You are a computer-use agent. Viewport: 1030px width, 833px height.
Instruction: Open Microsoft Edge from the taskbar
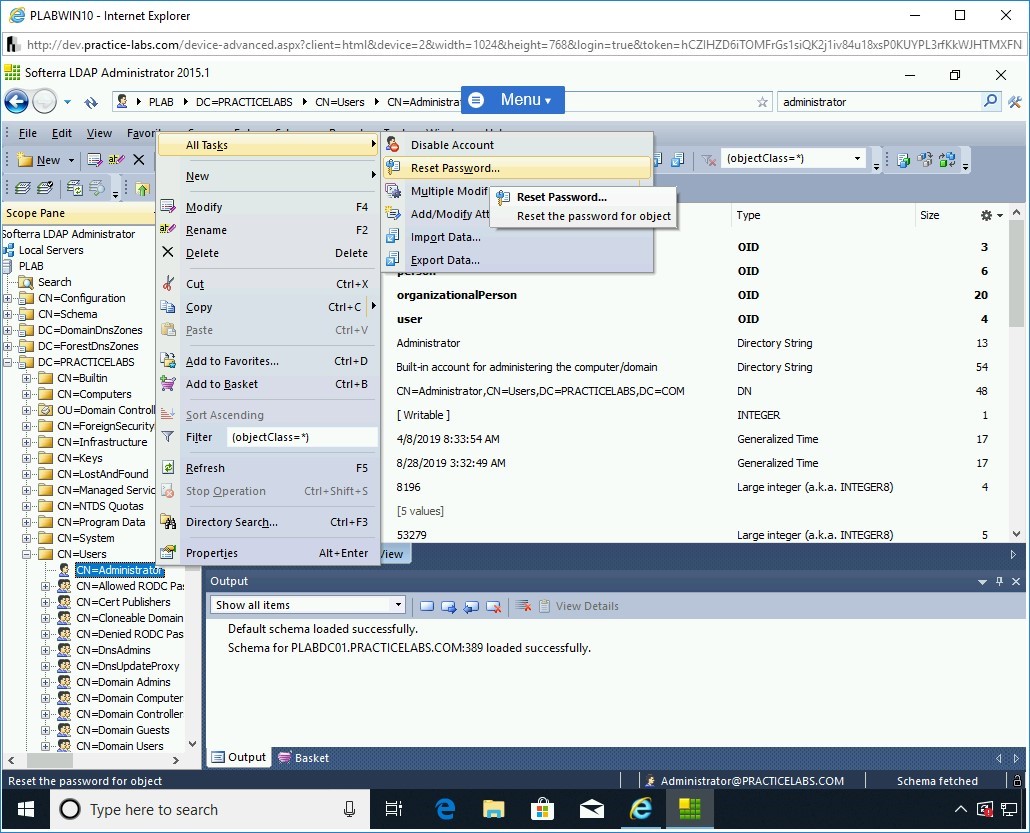(x=446, y=809)
